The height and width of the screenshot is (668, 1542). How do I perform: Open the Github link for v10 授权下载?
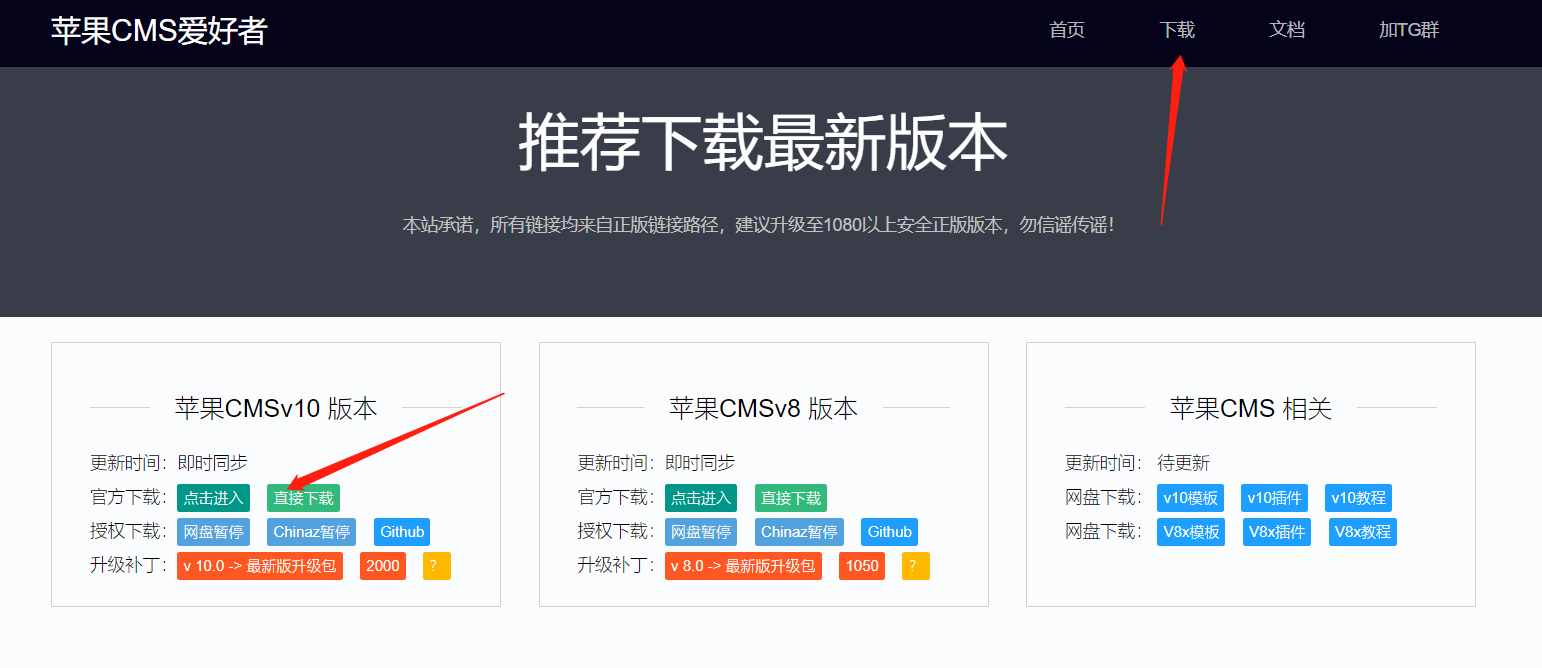click(x=401, y=531)
